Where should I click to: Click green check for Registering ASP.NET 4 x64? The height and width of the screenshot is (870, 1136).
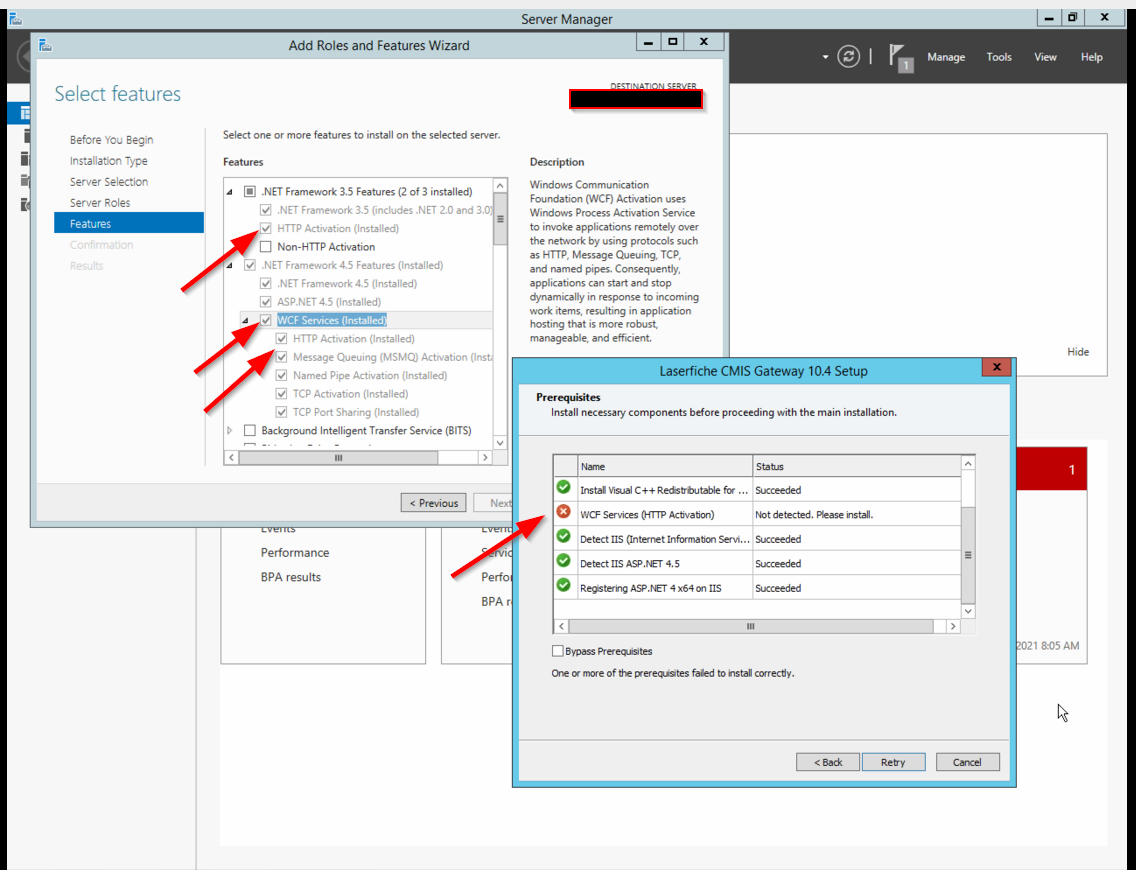[564, 587]
